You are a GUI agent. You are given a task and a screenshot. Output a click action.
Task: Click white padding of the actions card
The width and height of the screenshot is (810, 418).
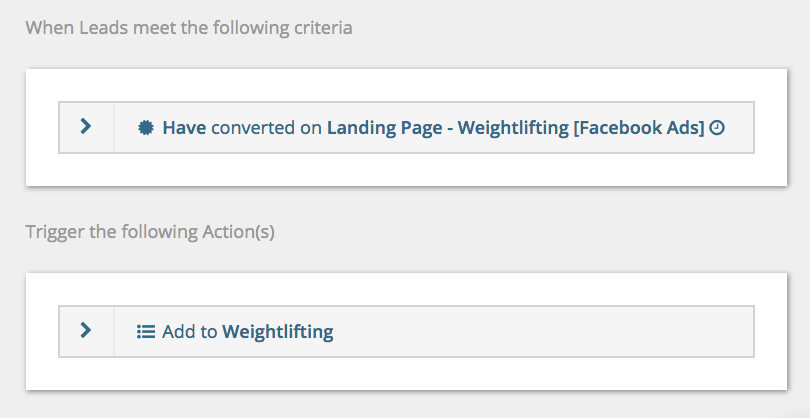point(407,373)
